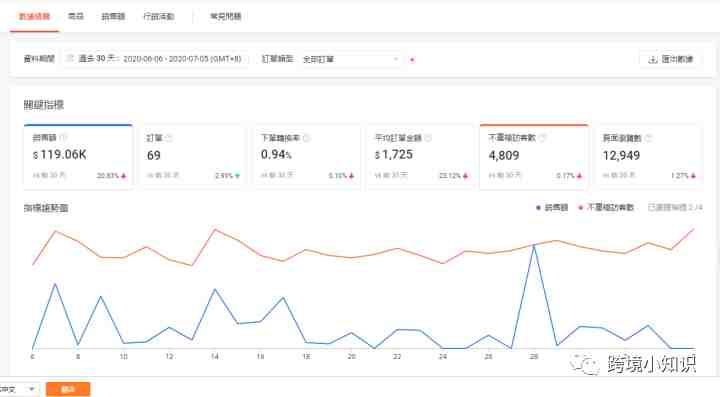Click the 匯出數據 export button
This screenshot has height=397, width=720.
click(670, 59)
